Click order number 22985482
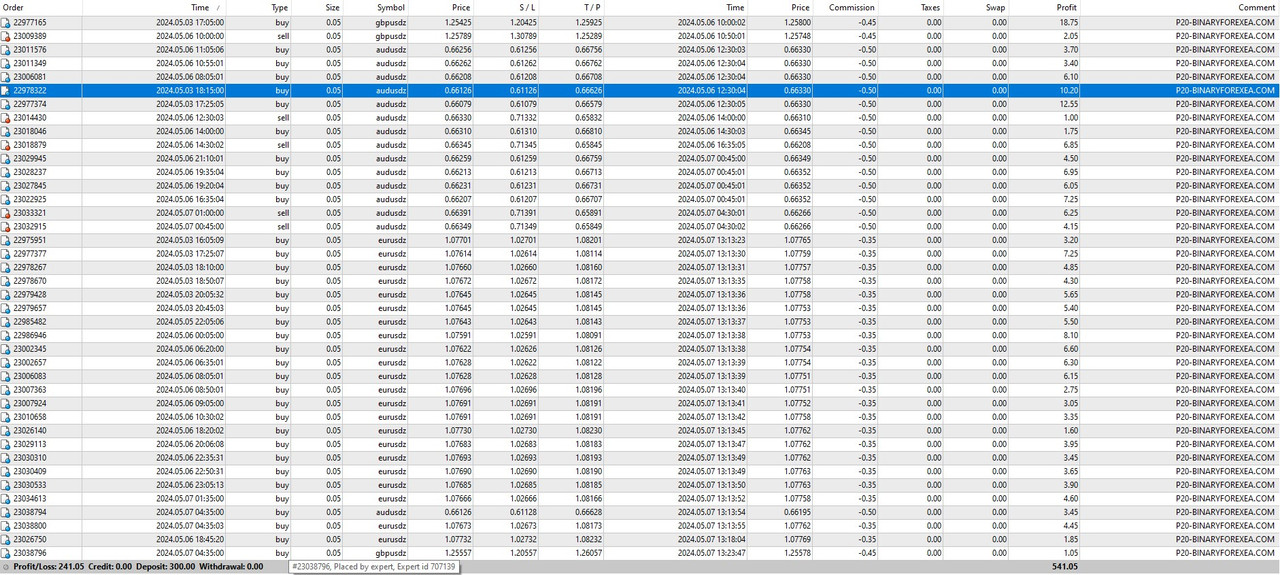 (x=30, y=322)
